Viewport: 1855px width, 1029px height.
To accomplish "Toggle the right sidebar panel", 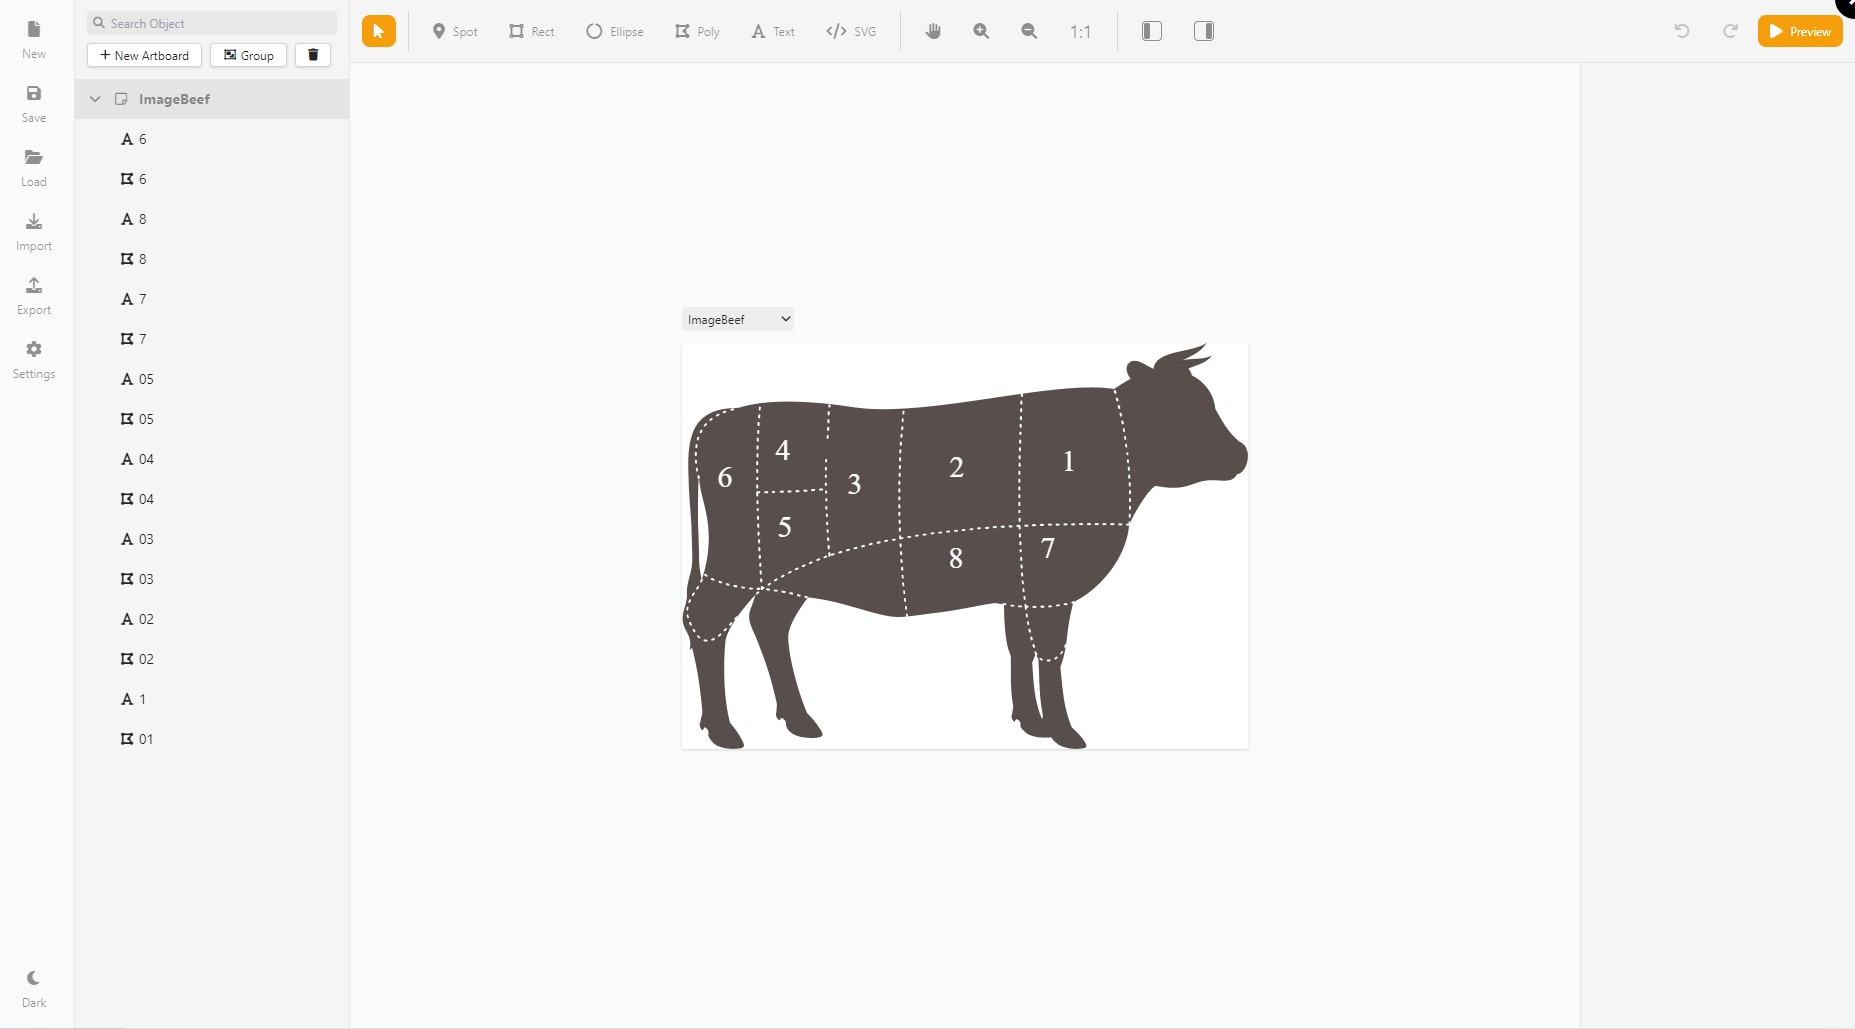I will coord(1204,31).
